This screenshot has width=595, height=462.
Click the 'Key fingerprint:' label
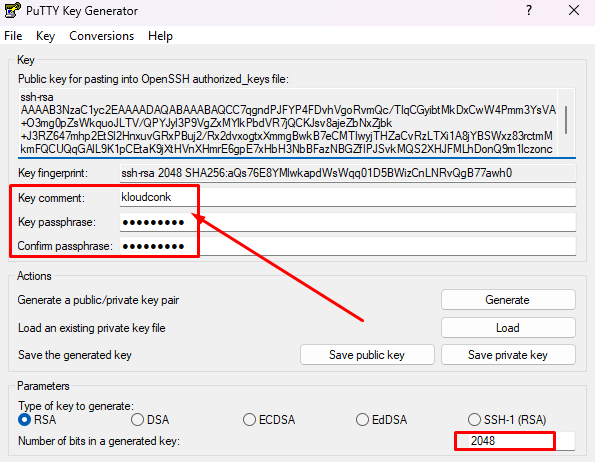(x=53, y=173)
